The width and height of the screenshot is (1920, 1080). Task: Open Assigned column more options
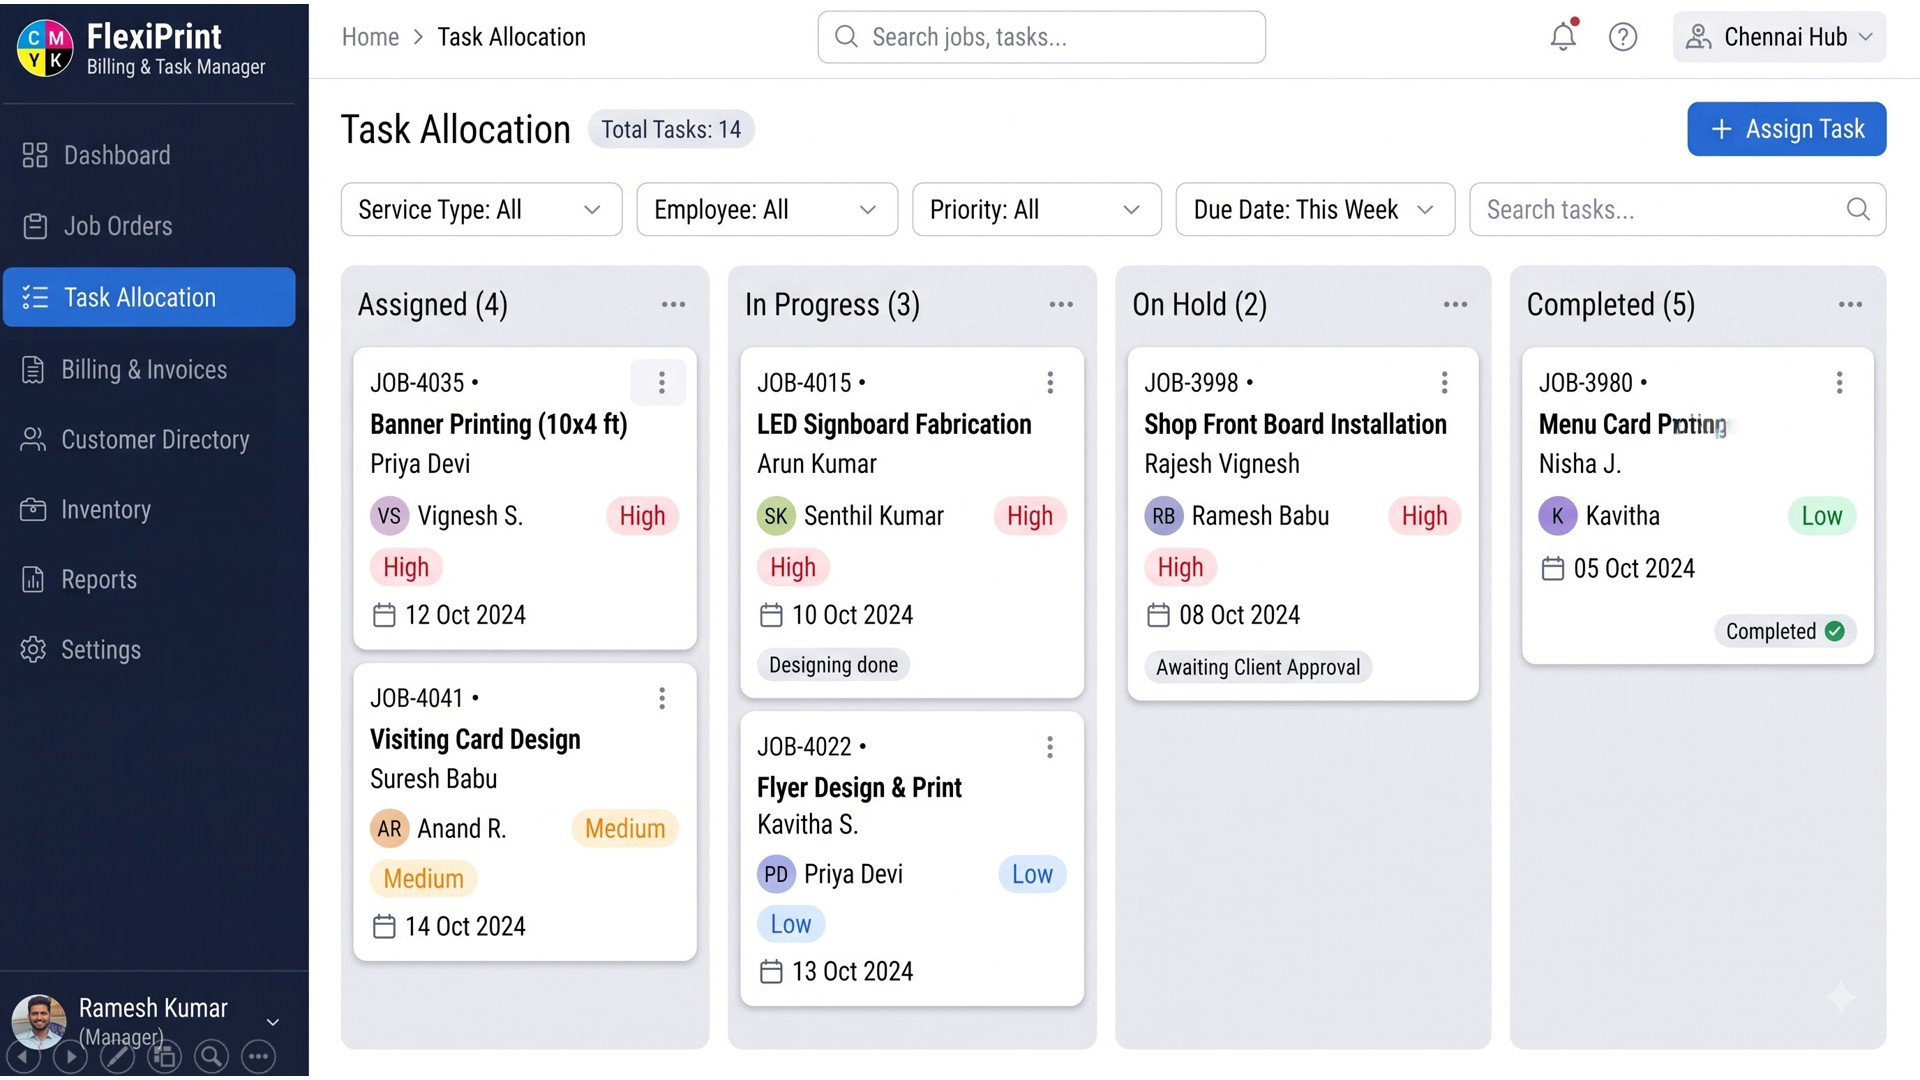pyautogui.click(x=673, y=304)
